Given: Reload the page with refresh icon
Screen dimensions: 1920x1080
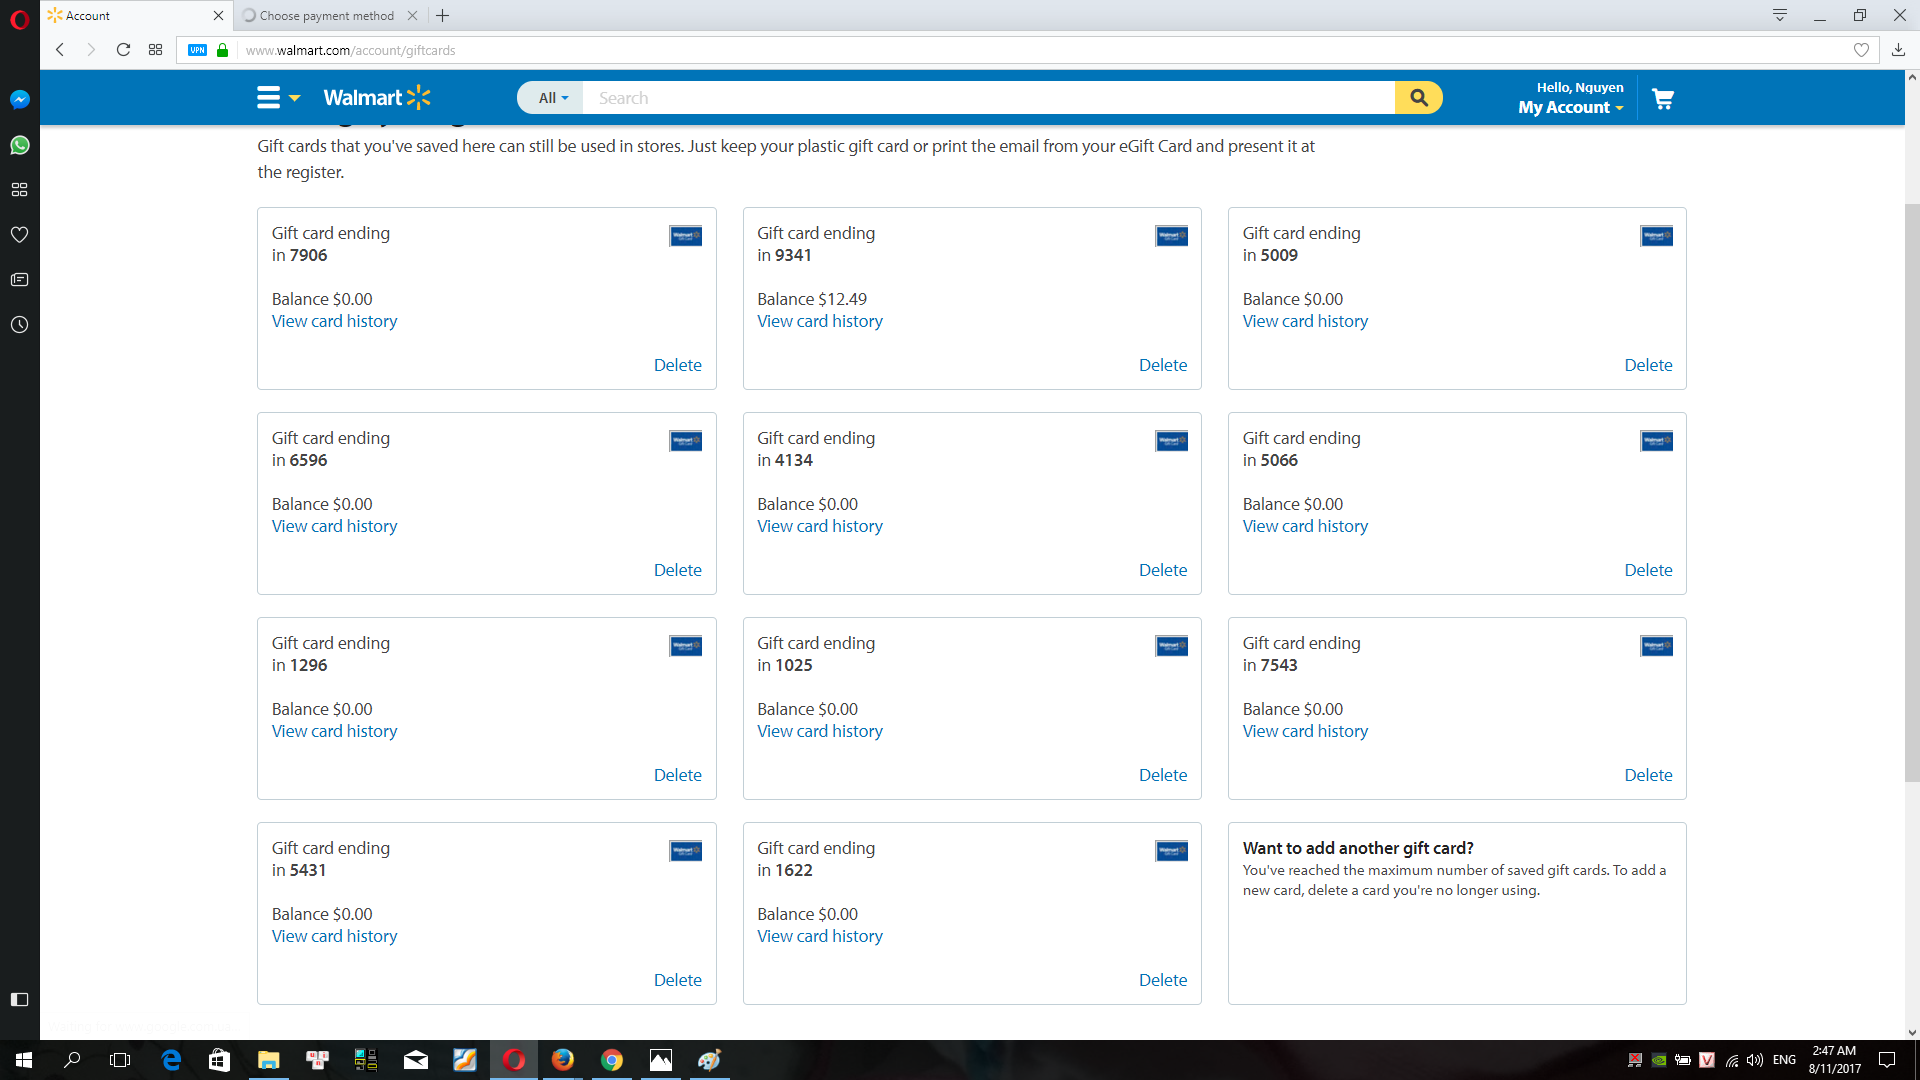Looking at the screenshot, I should 123,50.
